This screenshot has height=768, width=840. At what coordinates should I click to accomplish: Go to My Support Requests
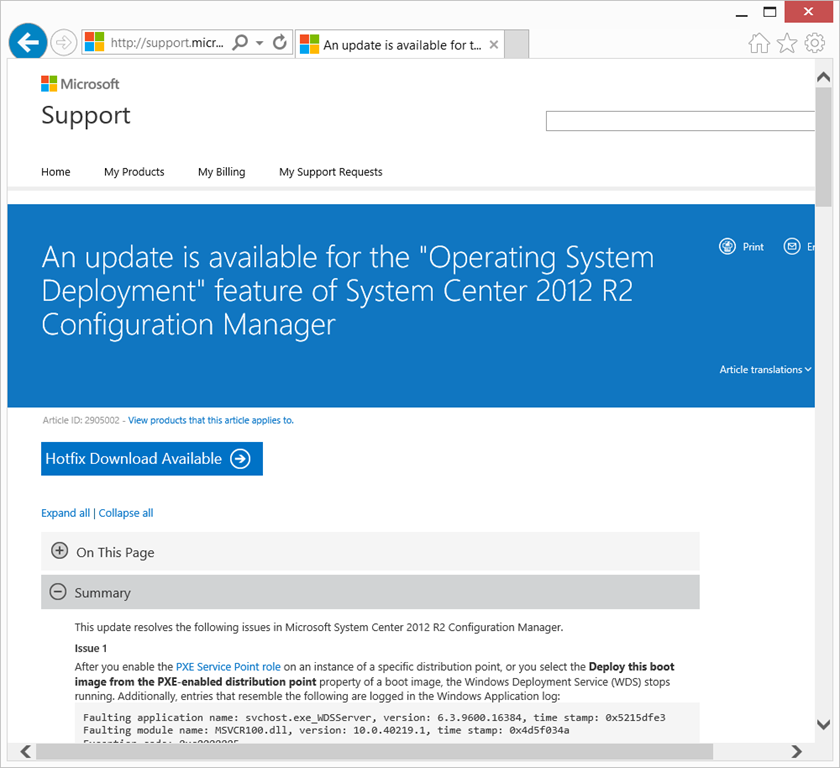[x=330, y=172]
